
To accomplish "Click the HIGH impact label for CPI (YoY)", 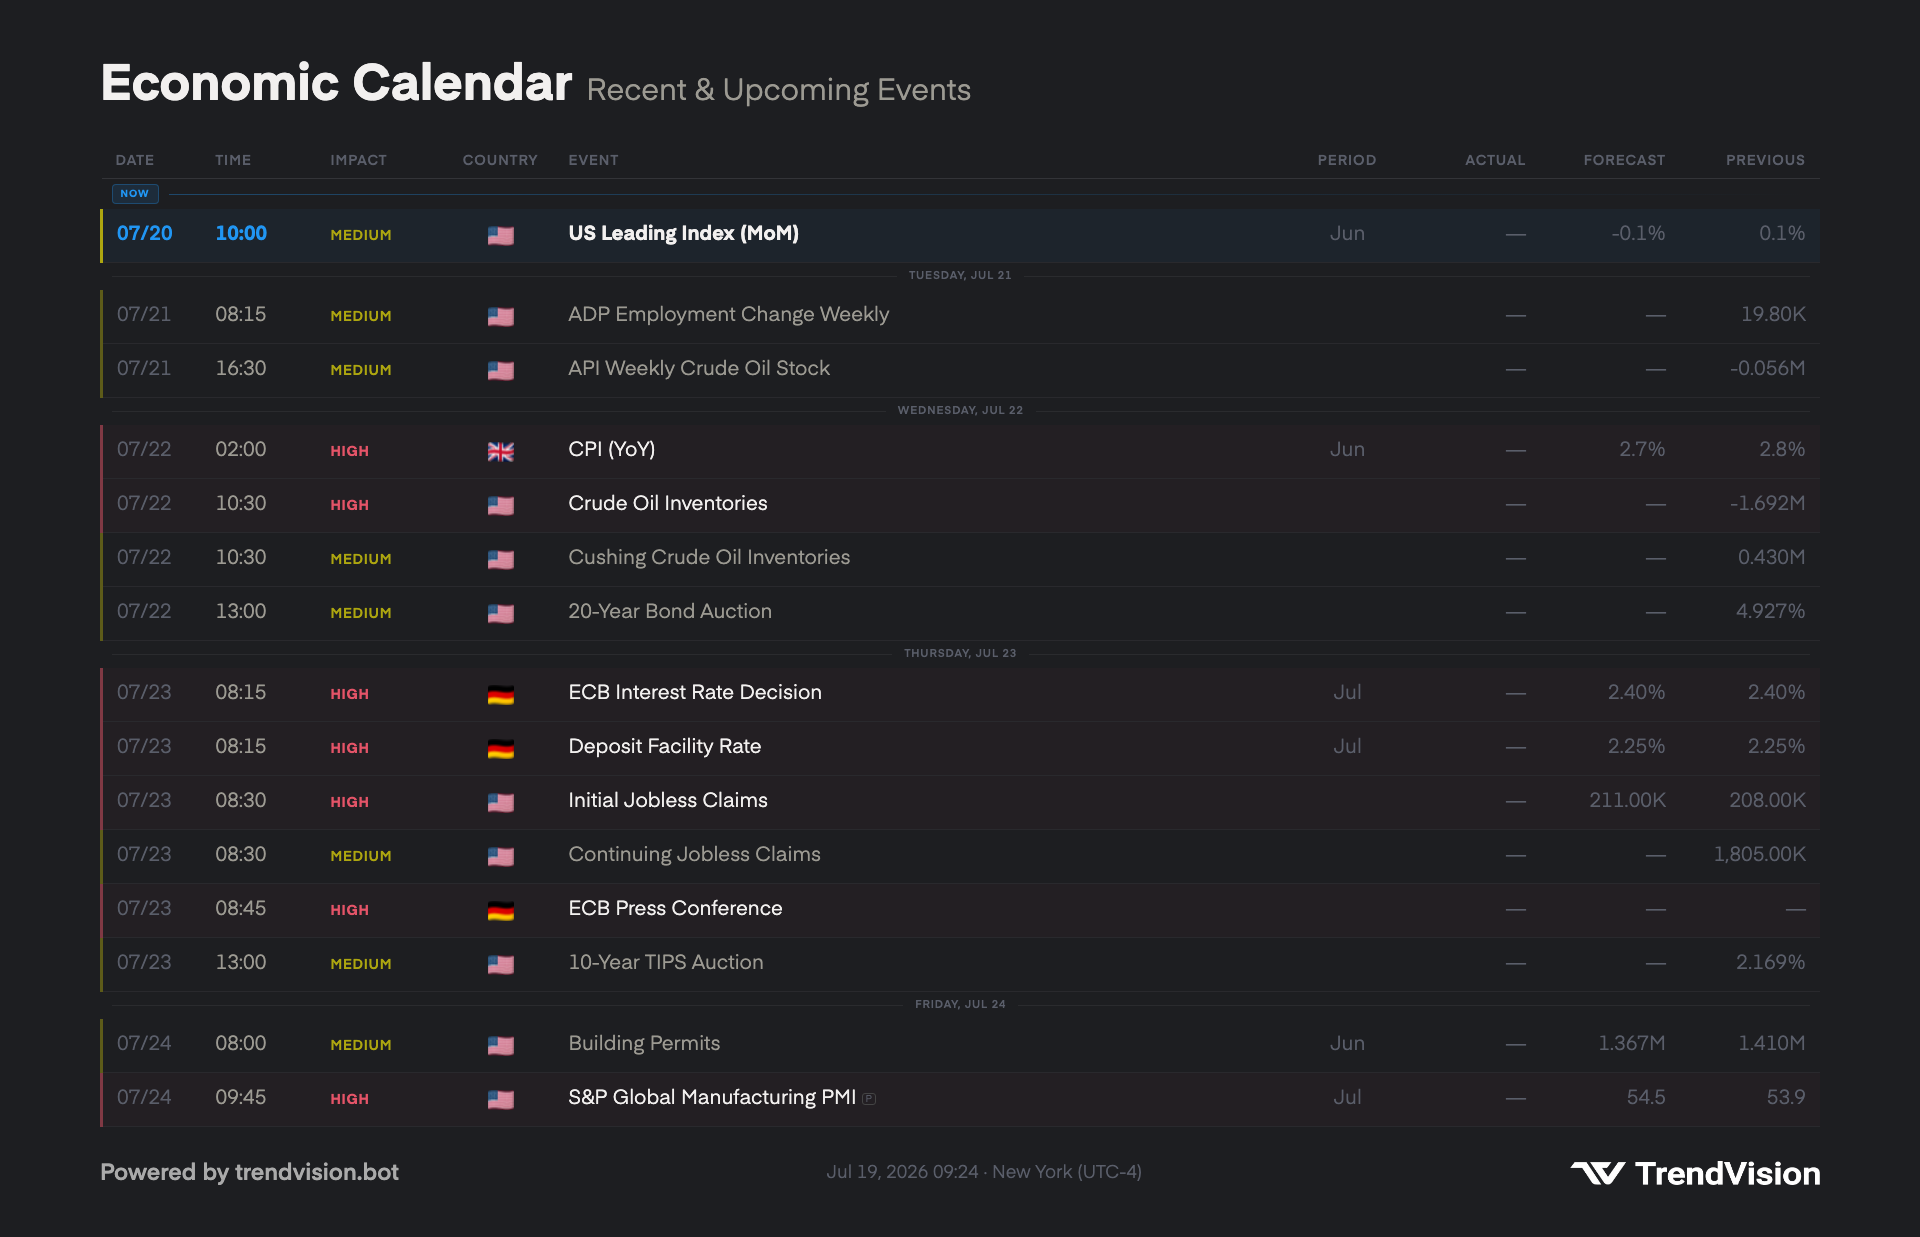I will point(349,451).
